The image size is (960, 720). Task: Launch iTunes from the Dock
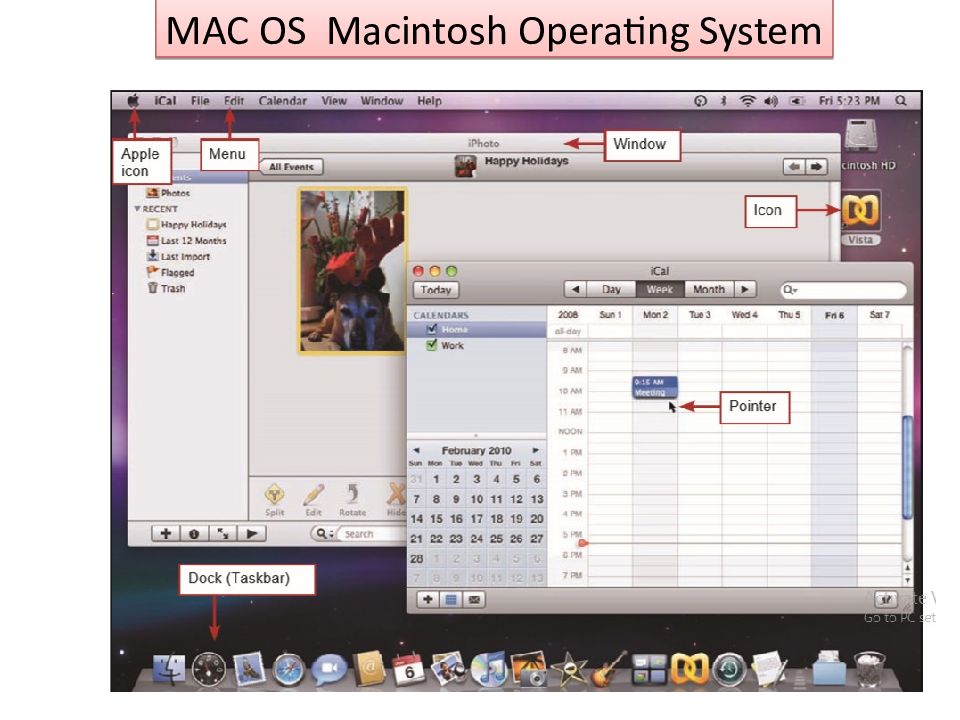(488, 669)
